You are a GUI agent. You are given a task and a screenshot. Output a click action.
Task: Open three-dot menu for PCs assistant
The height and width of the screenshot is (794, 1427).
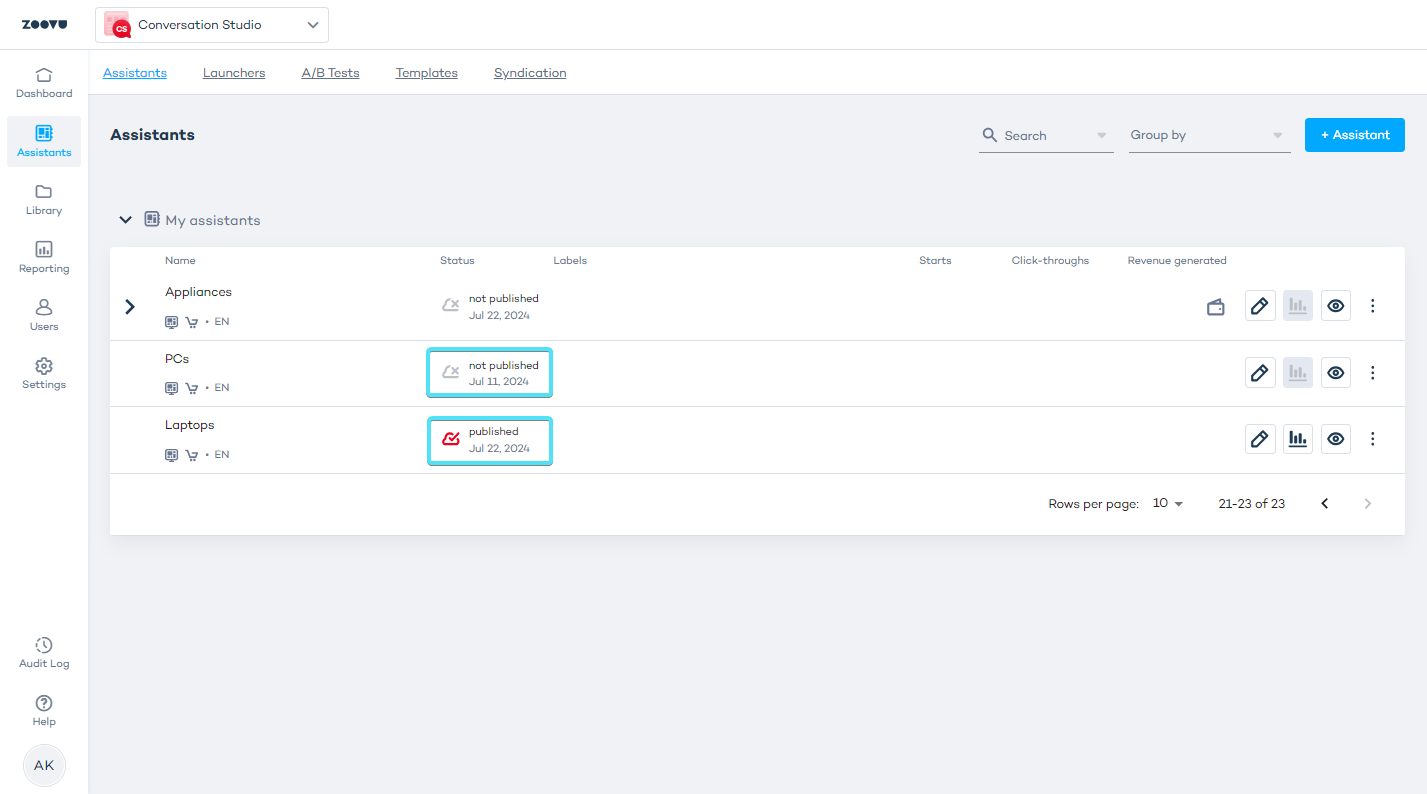coord(1373,373)
